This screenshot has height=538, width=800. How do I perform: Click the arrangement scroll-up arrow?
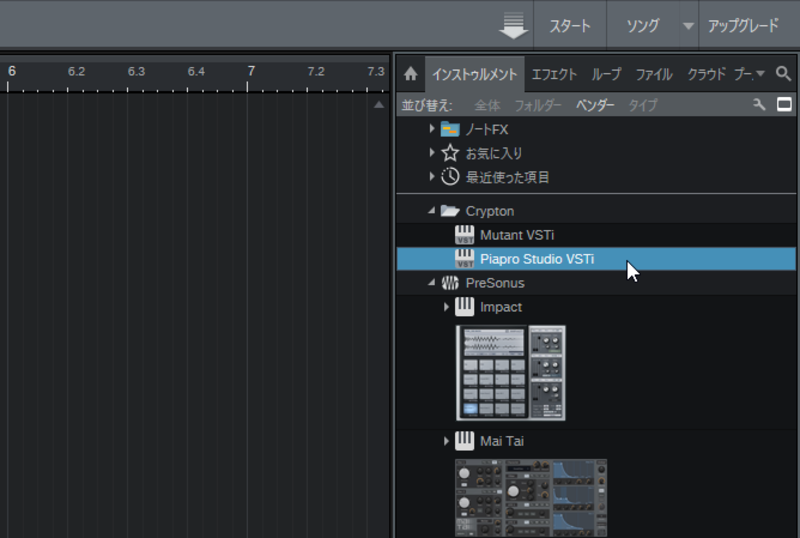coord(379,105)
